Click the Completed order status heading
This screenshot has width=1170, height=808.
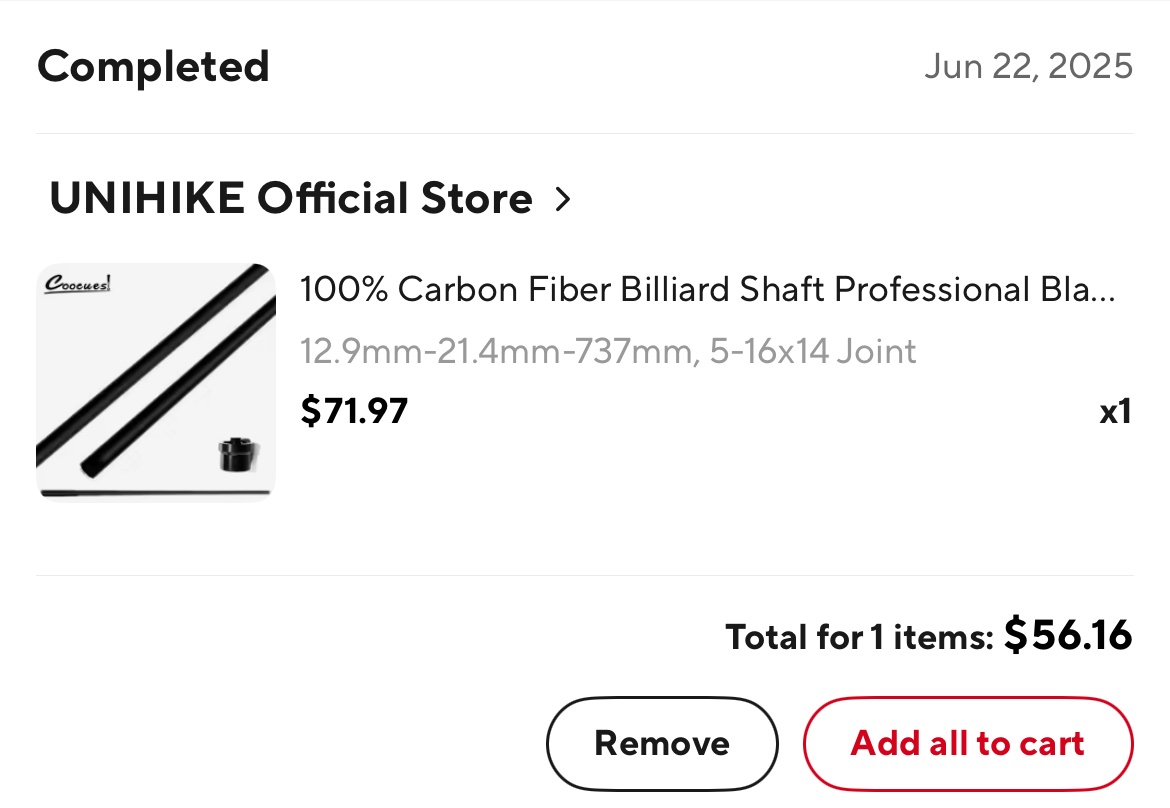click(153, 67)
